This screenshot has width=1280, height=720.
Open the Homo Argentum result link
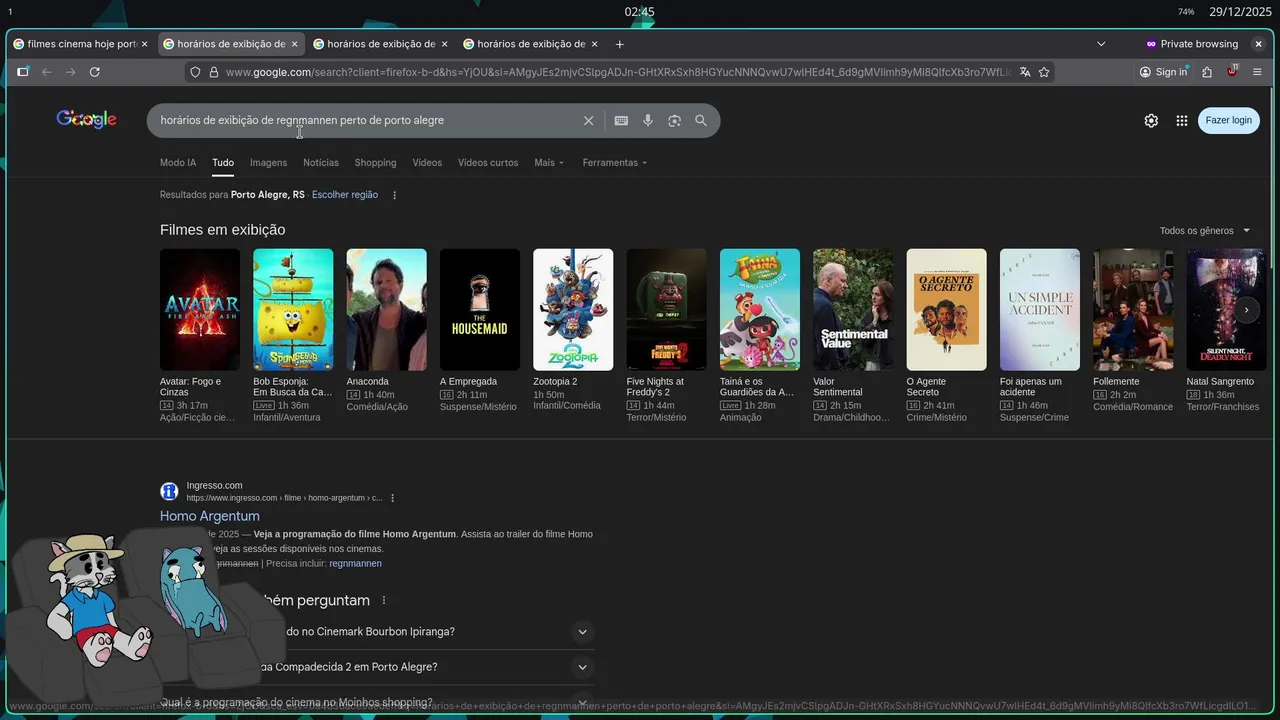click(x=210, y=516)
